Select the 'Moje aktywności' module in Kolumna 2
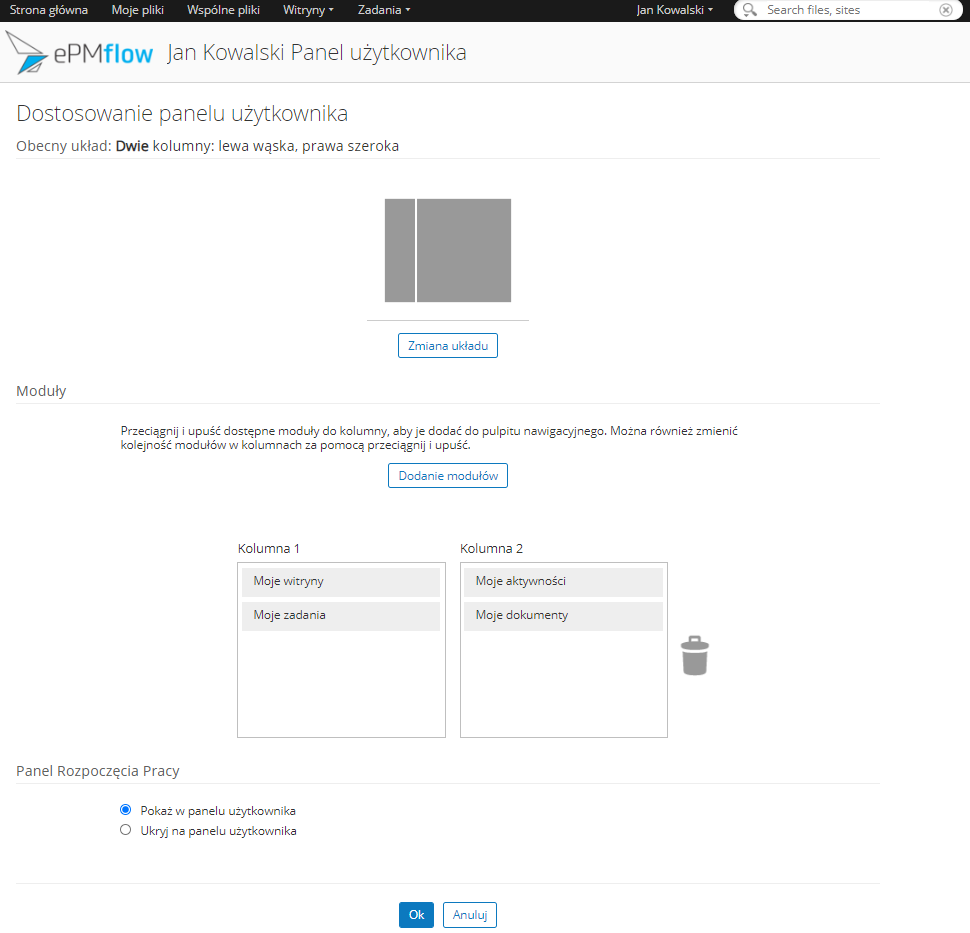 [x=562, y=582]
